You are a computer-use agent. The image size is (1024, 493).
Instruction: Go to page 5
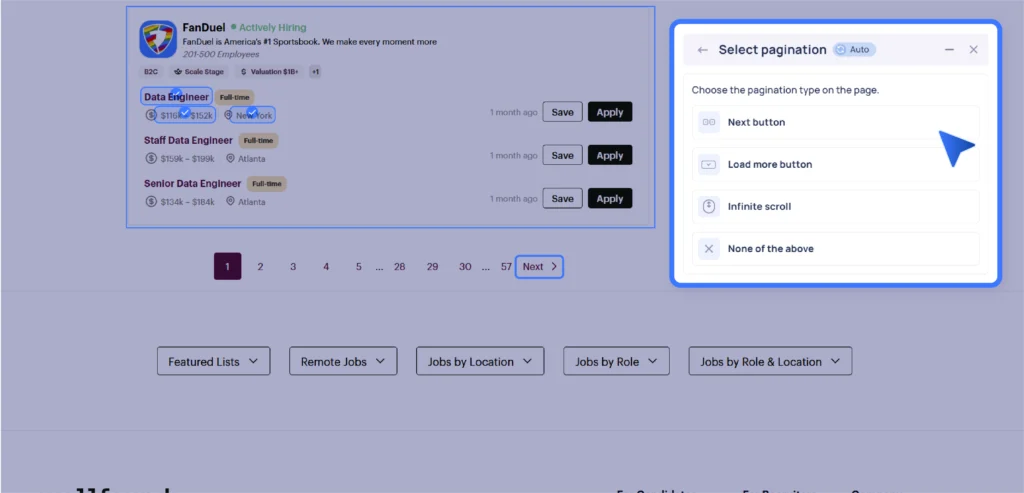[x=359, y=266]
